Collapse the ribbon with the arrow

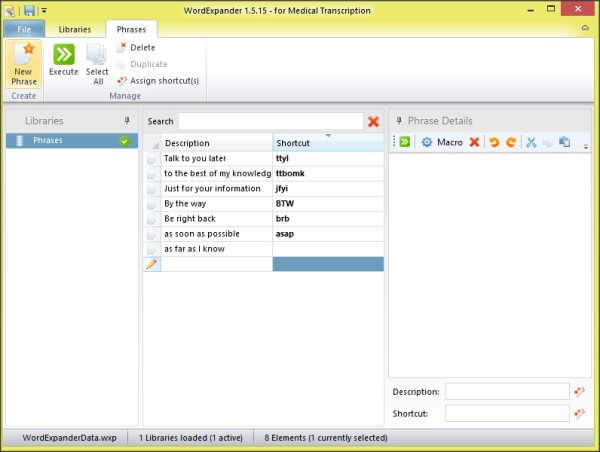click(x=585, y=28)
